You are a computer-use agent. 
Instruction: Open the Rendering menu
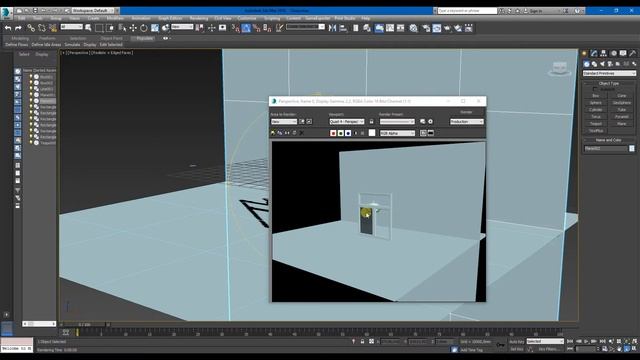[199, 18]
